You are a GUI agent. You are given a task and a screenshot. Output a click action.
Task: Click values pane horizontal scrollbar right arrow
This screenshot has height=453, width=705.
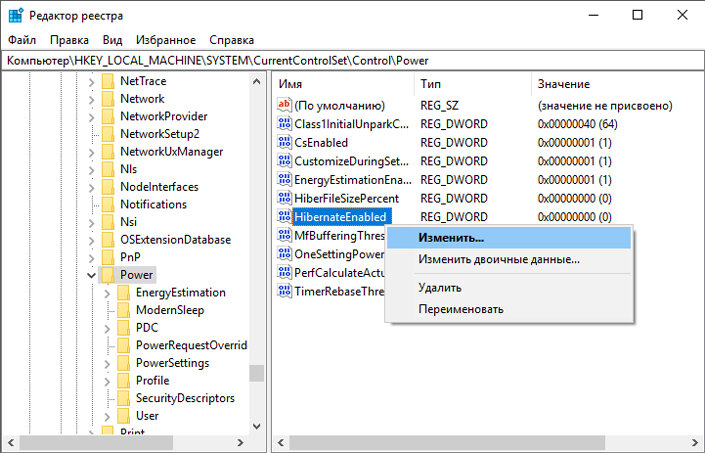coord(695,443)
